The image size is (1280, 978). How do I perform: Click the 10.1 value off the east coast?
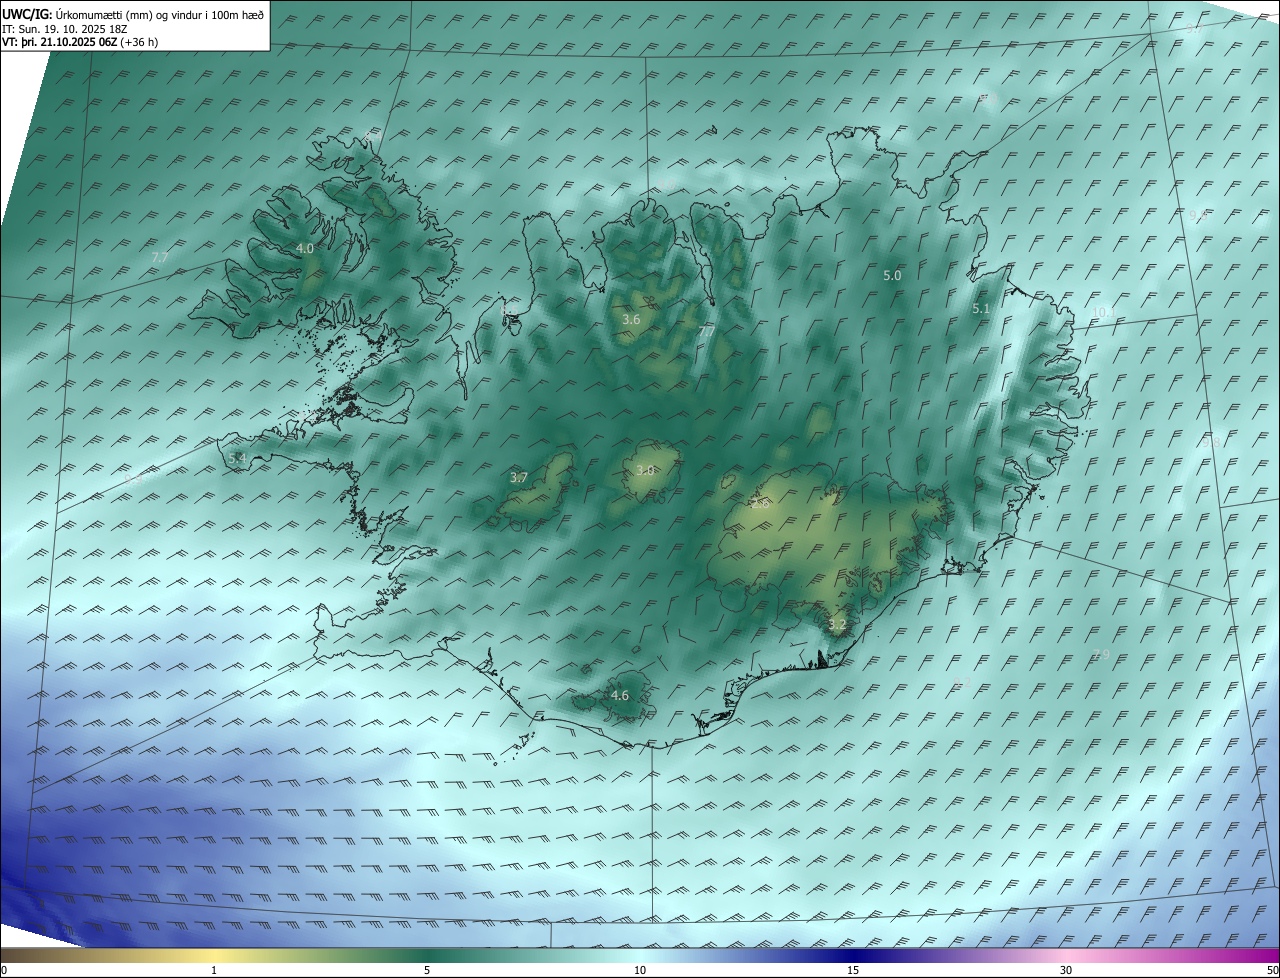point(1102,312)
